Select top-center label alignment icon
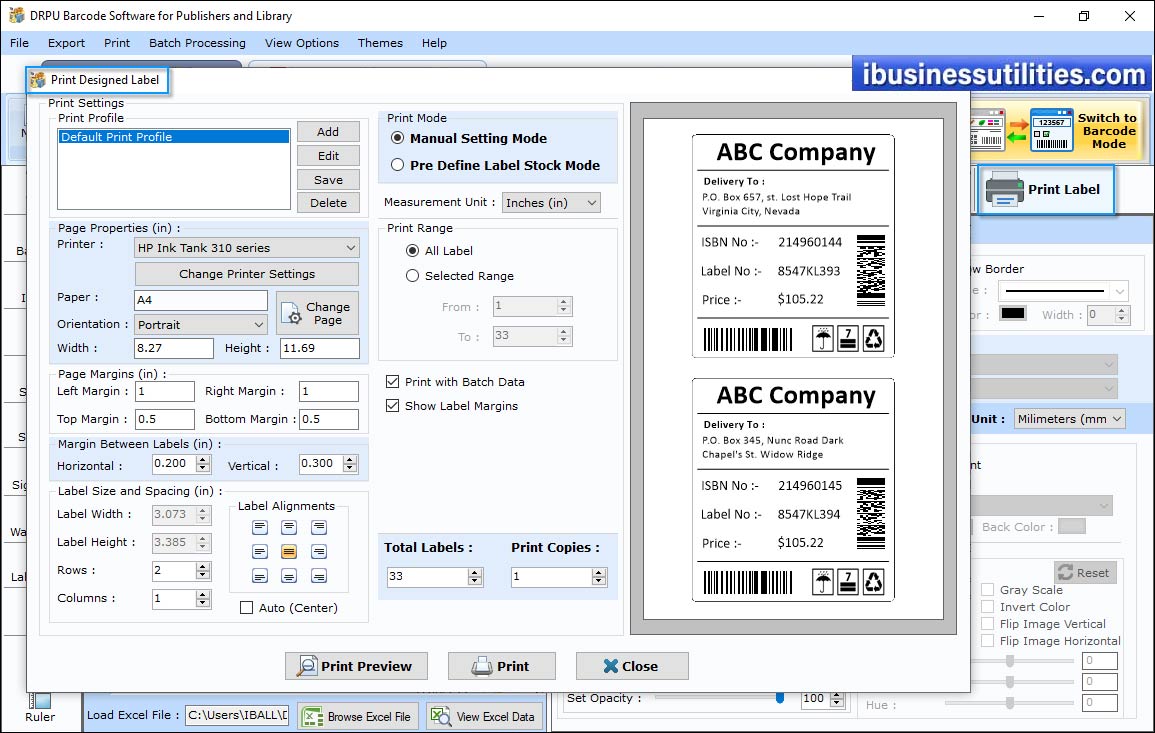 [x=289, y=527]
